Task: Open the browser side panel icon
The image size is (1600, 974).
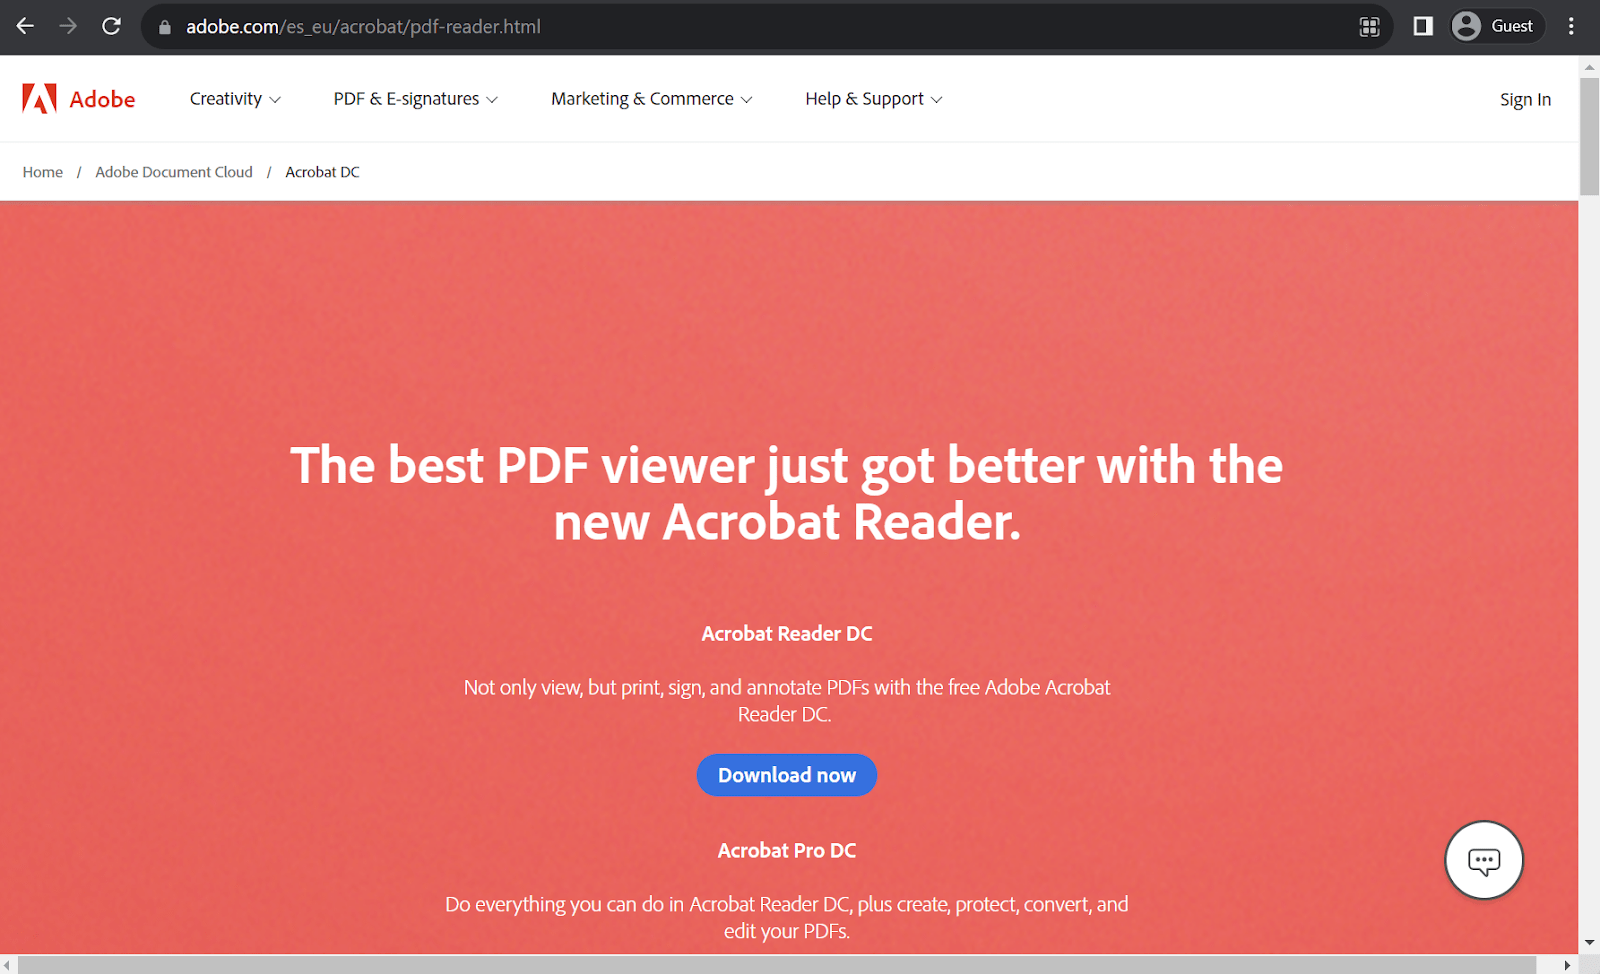Action: pos(1422,26)
